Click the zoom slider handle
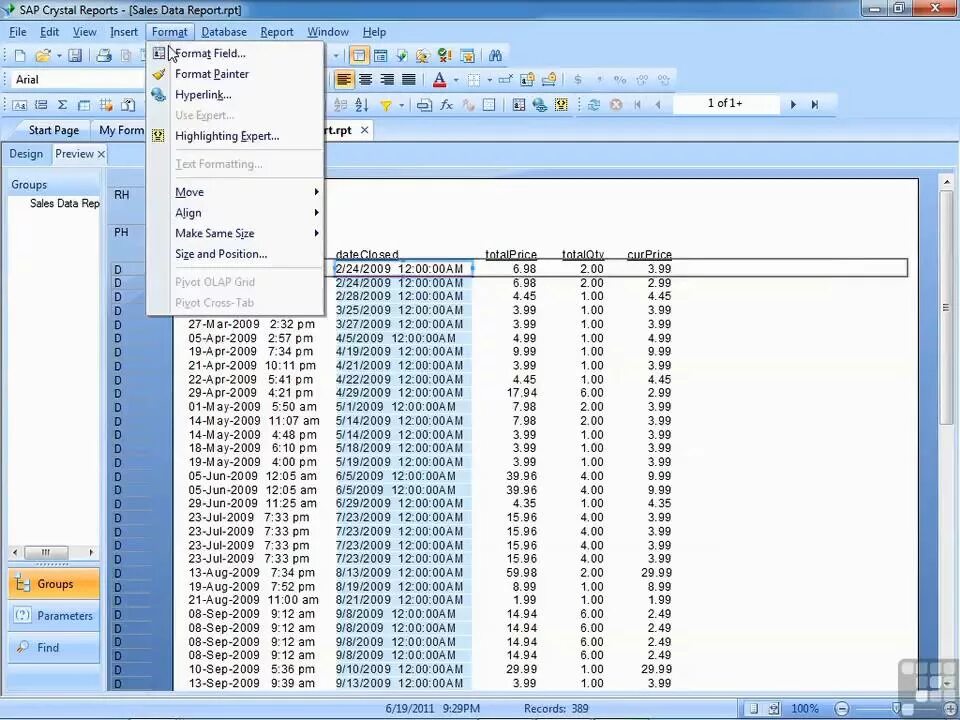Viewport: 960px width, 720px height. point(896,708)
